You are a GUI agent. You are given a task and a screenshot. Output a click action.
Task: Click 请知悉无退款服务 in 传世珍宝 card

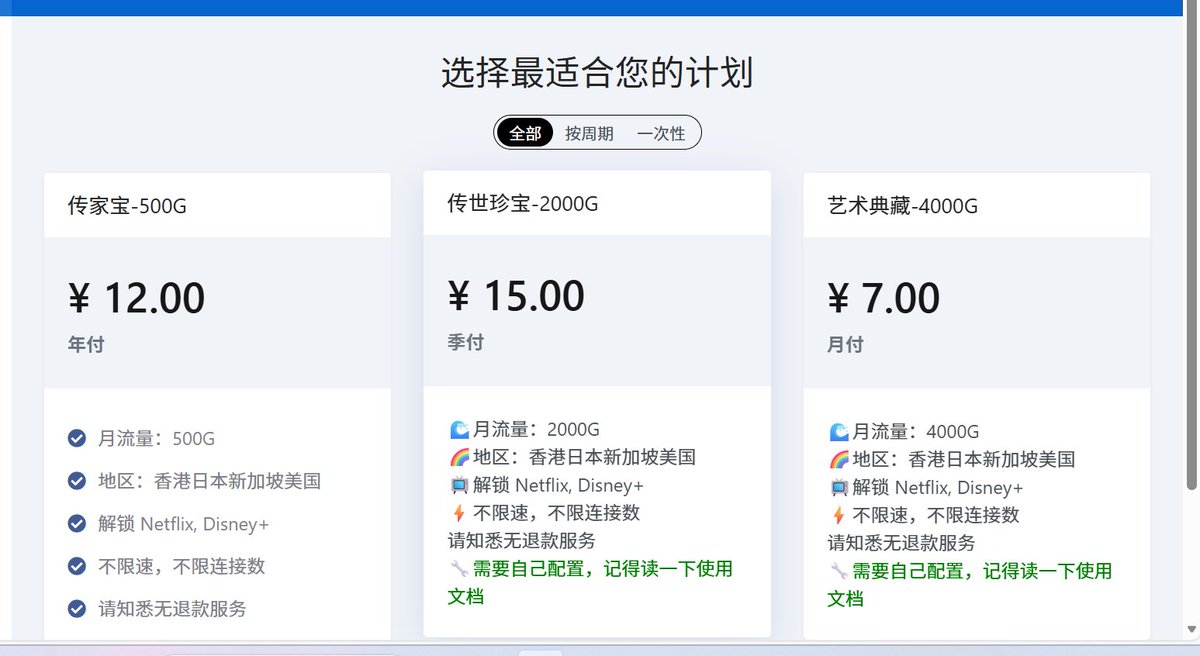(x=521, y=541)
